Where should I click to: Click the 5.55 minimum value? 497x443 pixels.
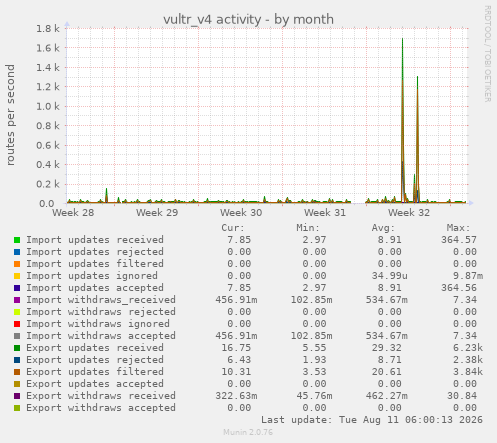(314, 348)
